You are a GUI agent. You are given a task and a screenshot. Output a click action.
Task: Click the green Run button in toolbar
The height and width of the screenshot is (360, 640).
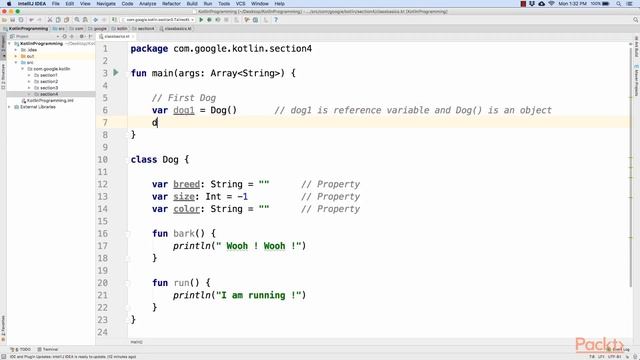click(201, 20)
